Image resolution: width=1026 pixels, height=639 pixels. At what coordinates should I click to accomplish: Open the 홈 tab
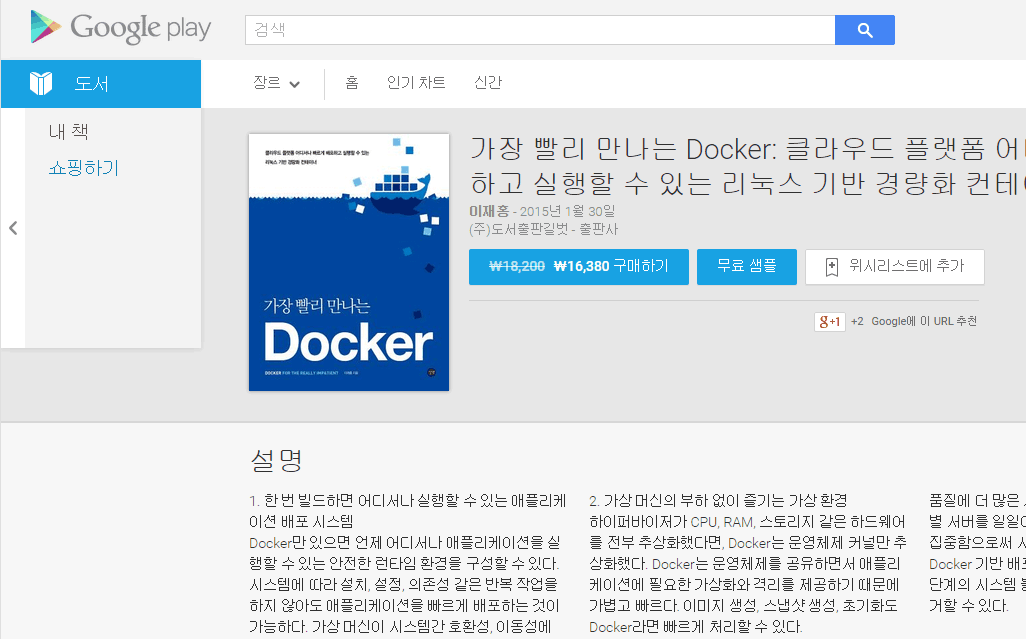point(352,83)
